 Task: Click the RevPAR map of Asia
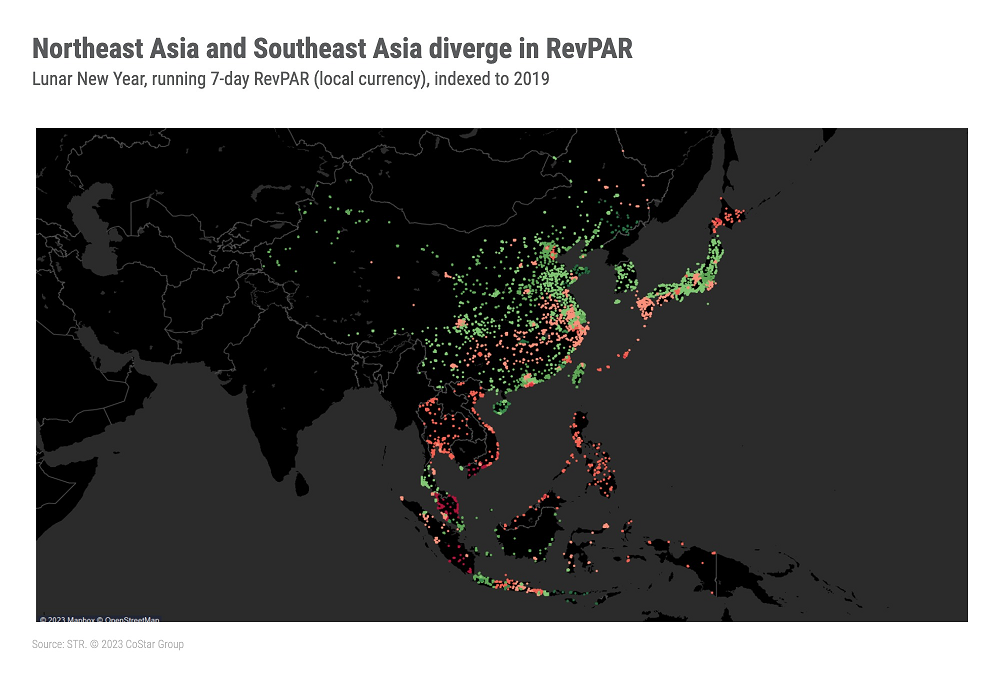(502, 375)
